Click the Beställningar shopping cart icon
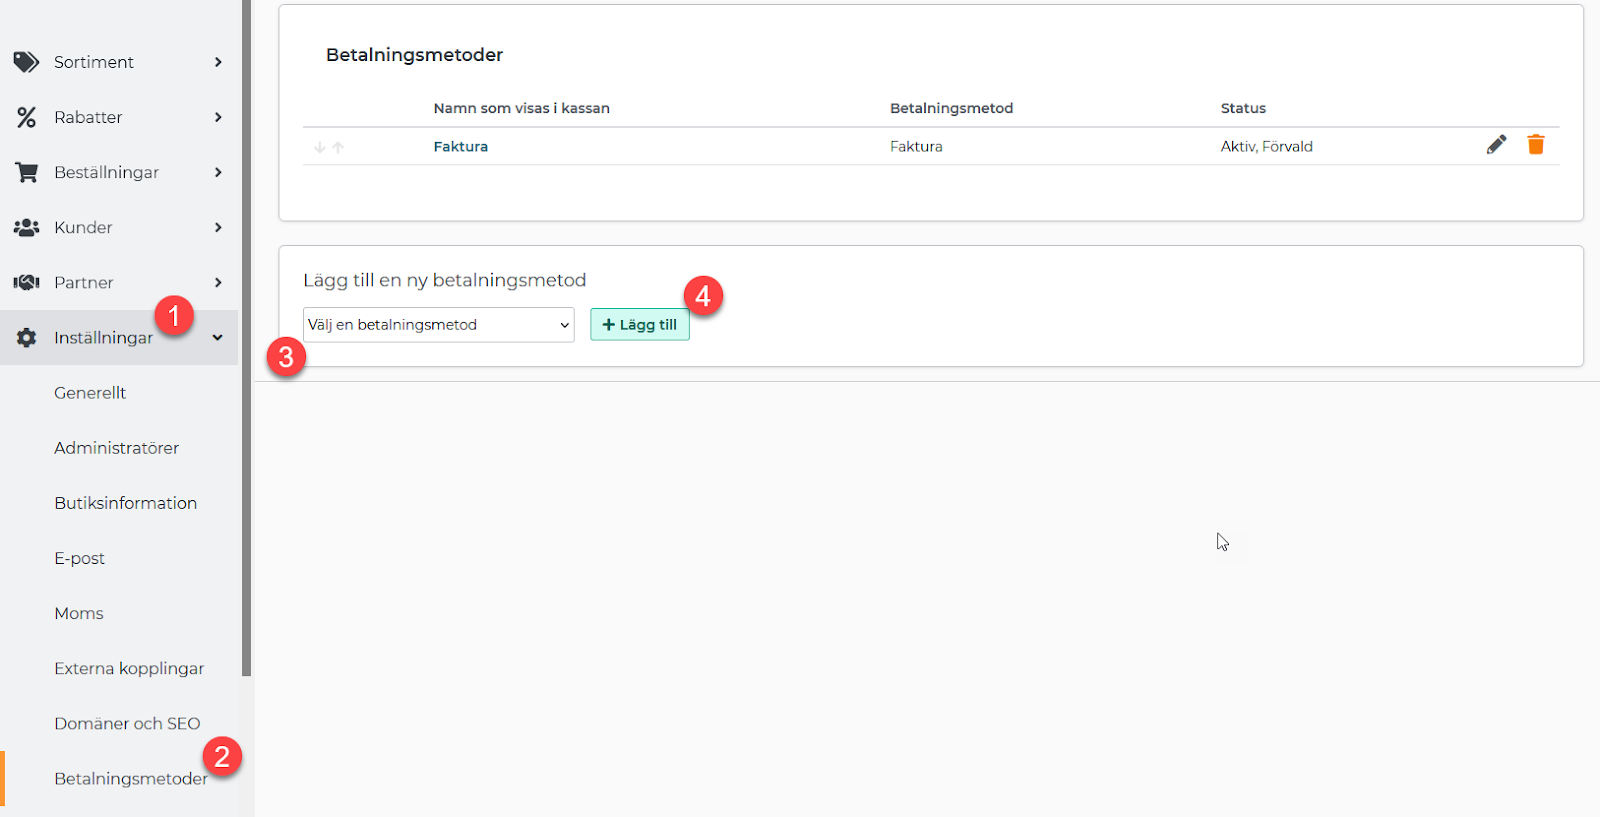The image size is (1600, 817). [26, 172]
